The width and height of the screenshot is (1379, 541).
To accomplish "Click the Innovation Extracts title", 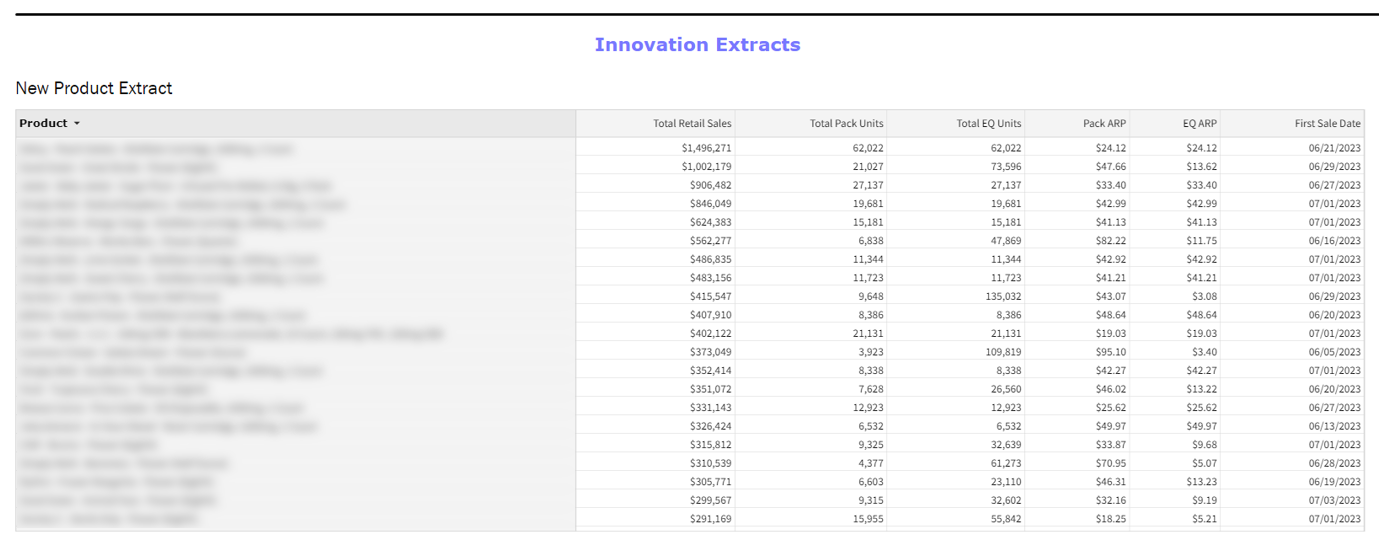I will [x=697, y=45].
